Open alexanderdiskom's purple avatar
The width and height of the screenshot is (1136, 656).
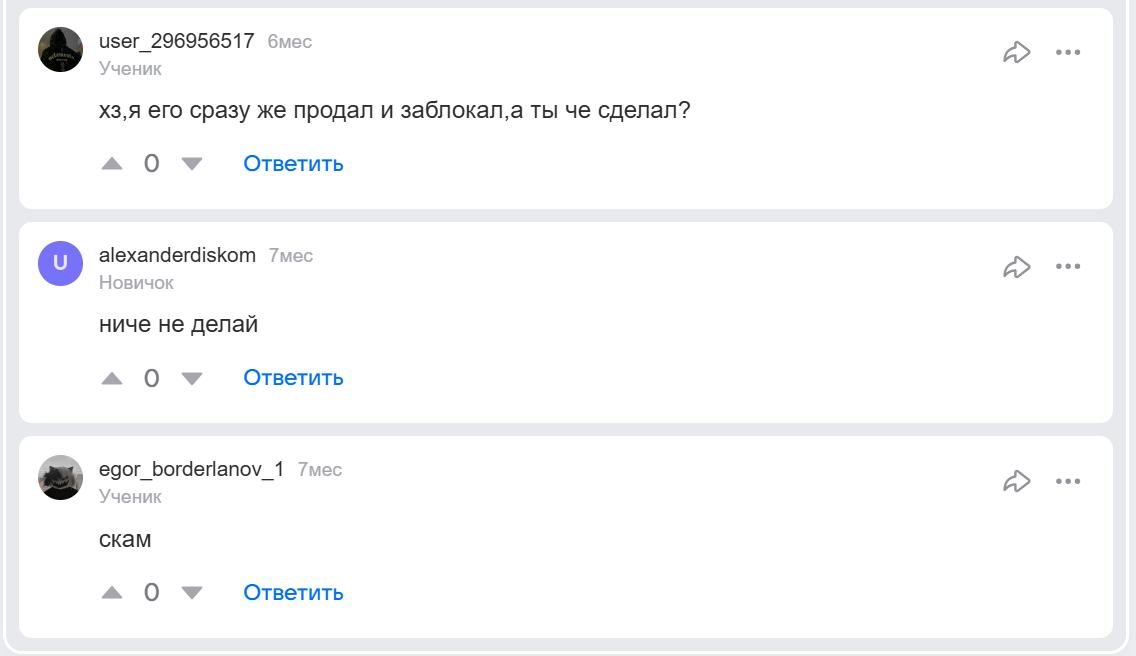click(60, 264)
